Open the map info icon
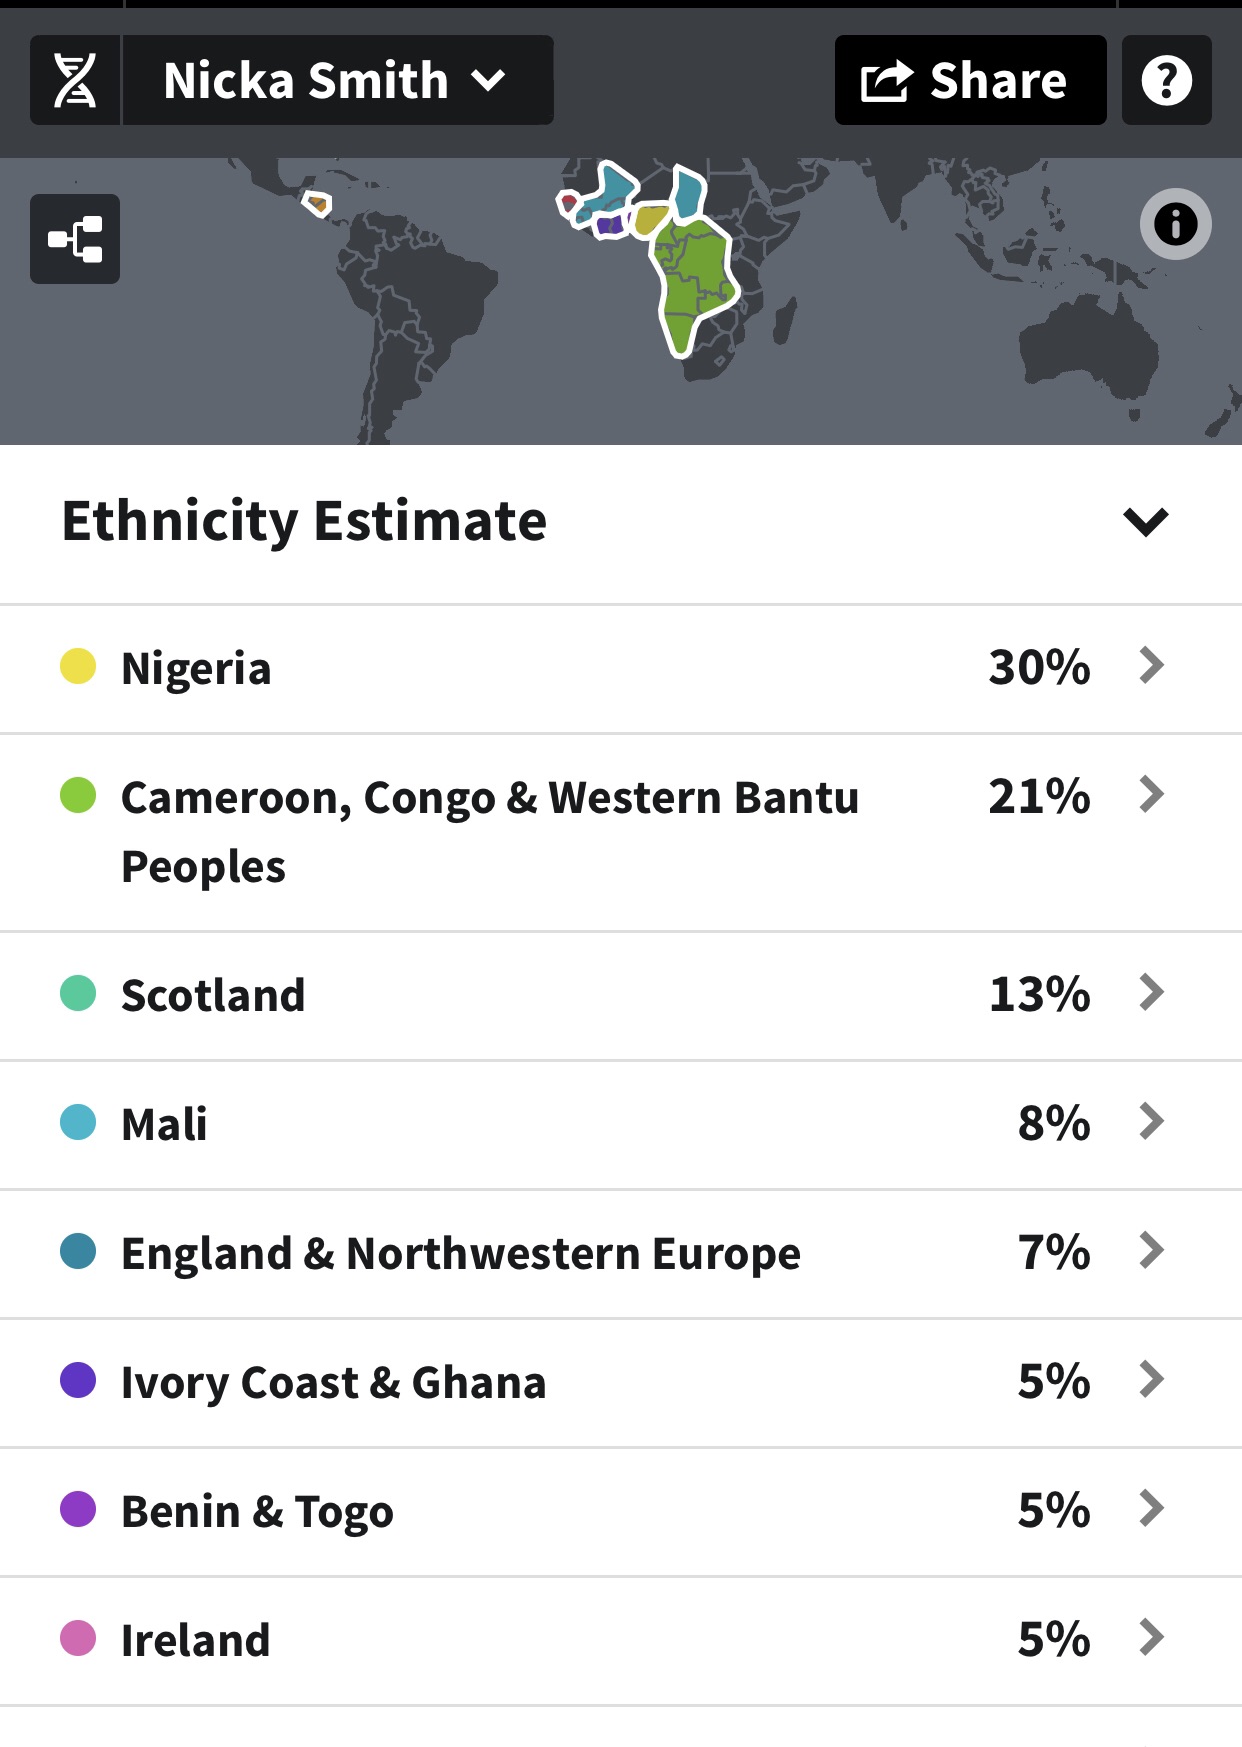Screen dimensions: 1242x1747 point(1175,224)
